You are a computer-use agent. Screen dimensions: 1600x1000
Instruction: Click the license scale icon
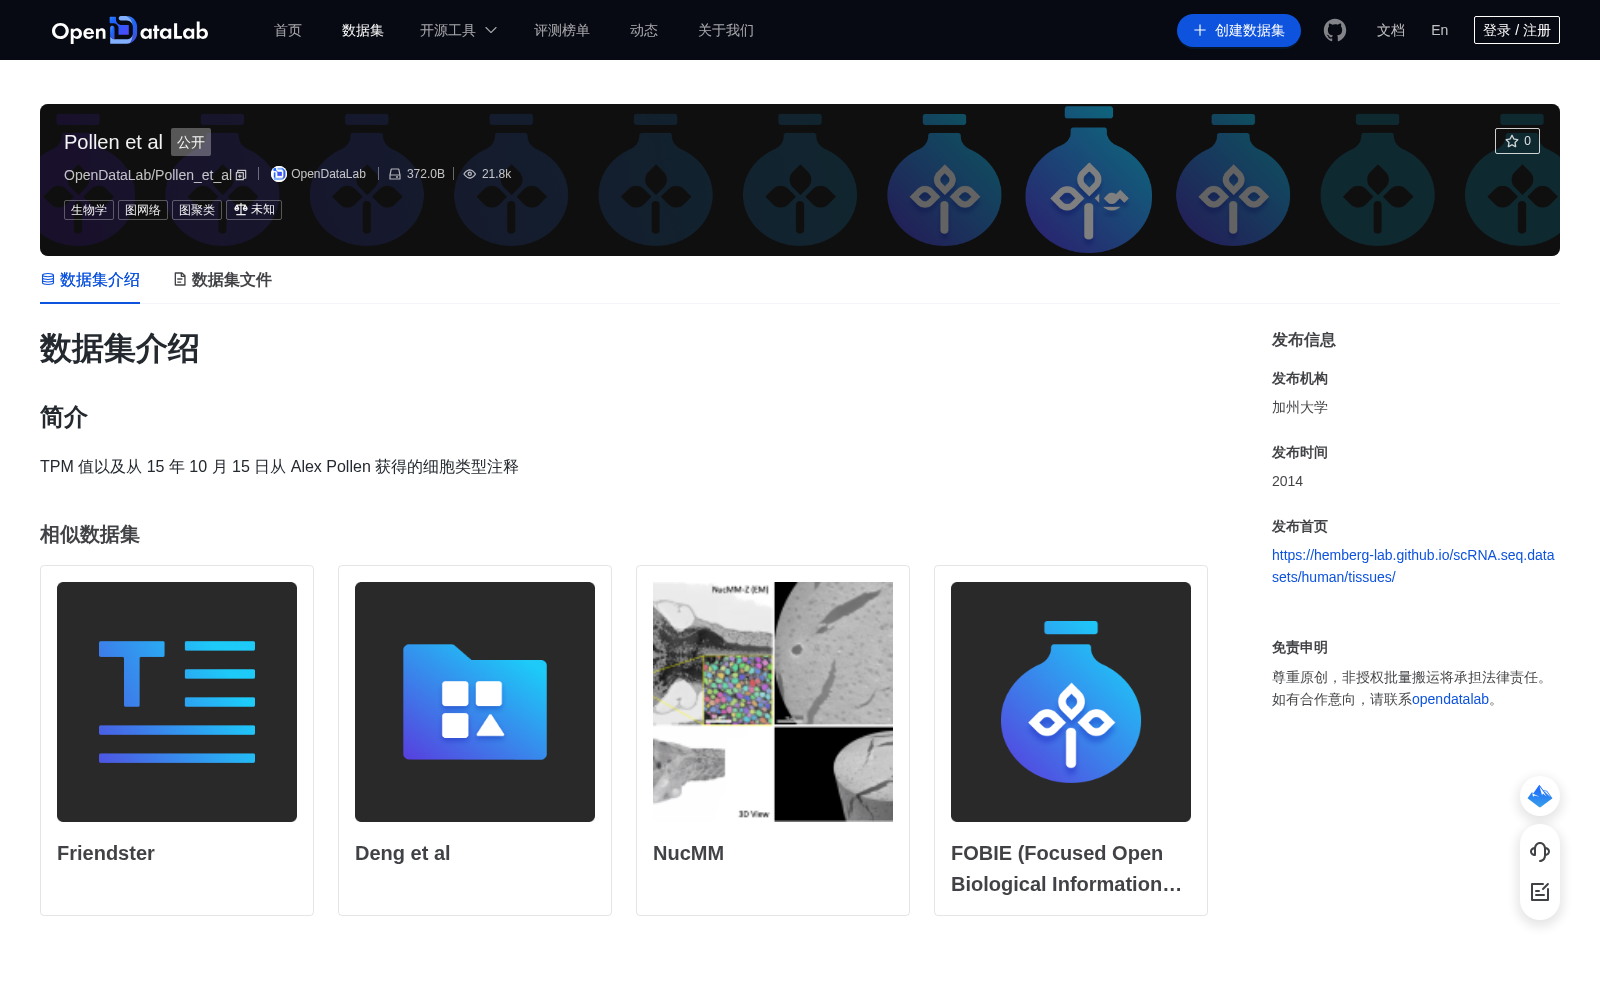point(240,209)
